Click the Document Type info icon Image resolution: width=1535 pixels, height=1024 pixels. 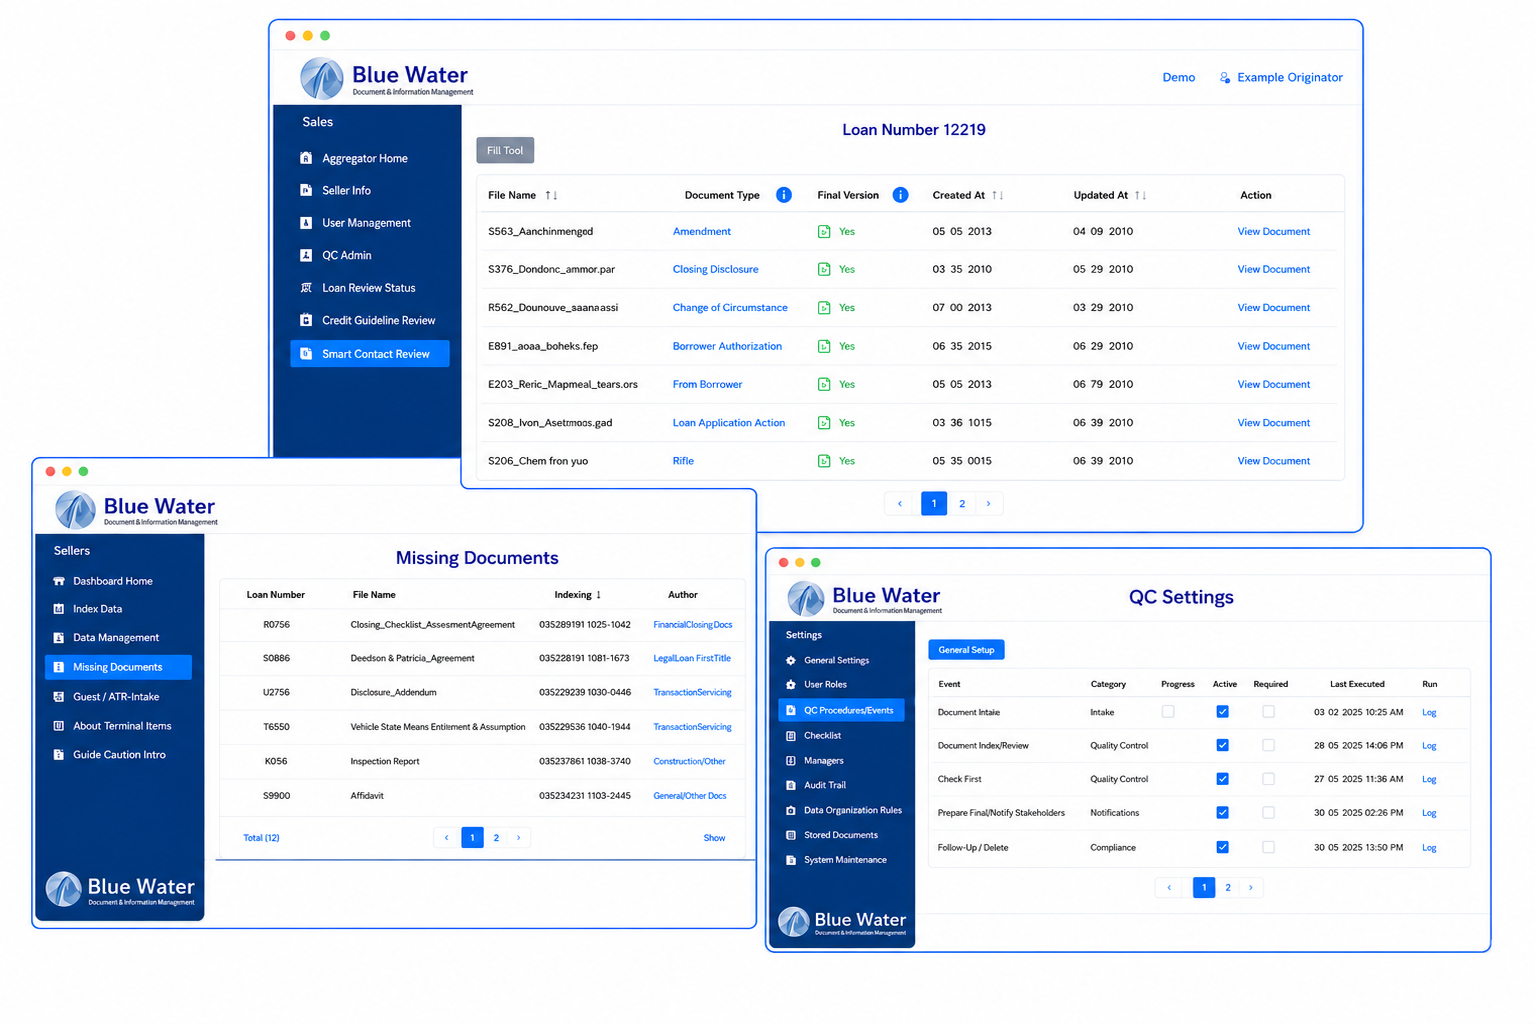(x=784, y=195)
